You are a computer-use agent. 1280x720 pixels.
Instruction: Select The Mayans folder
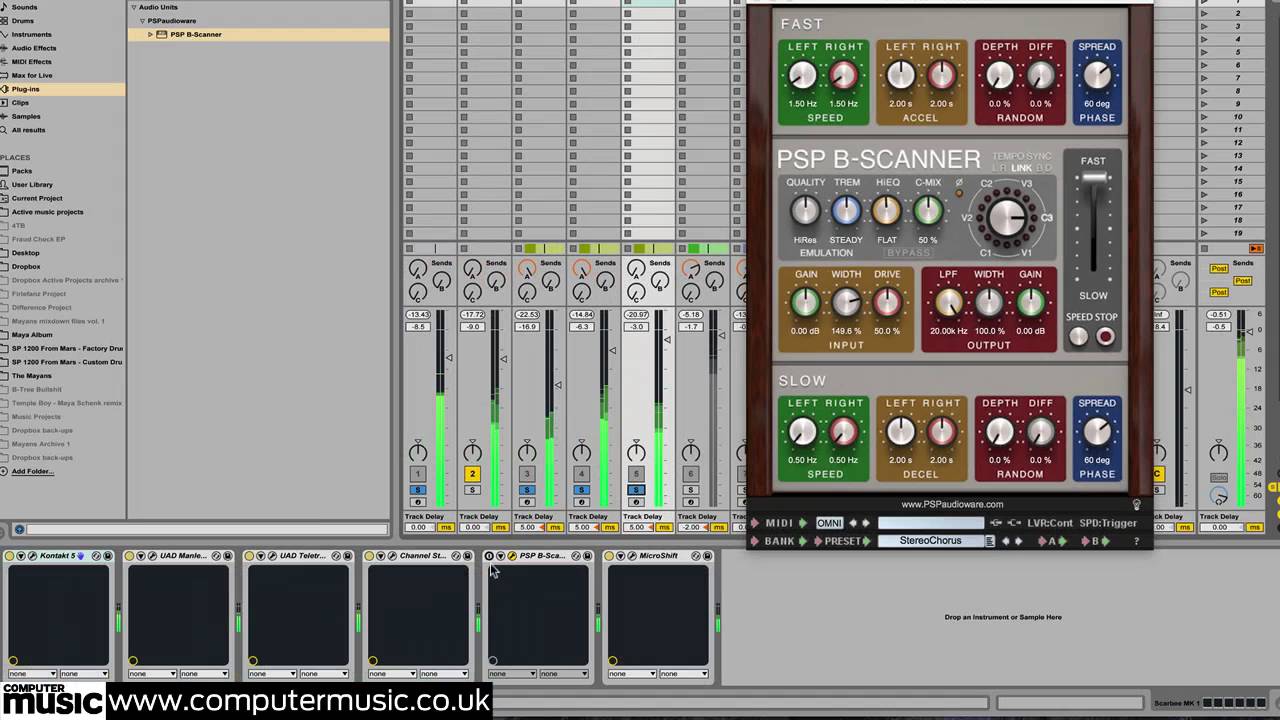point(32,375)
